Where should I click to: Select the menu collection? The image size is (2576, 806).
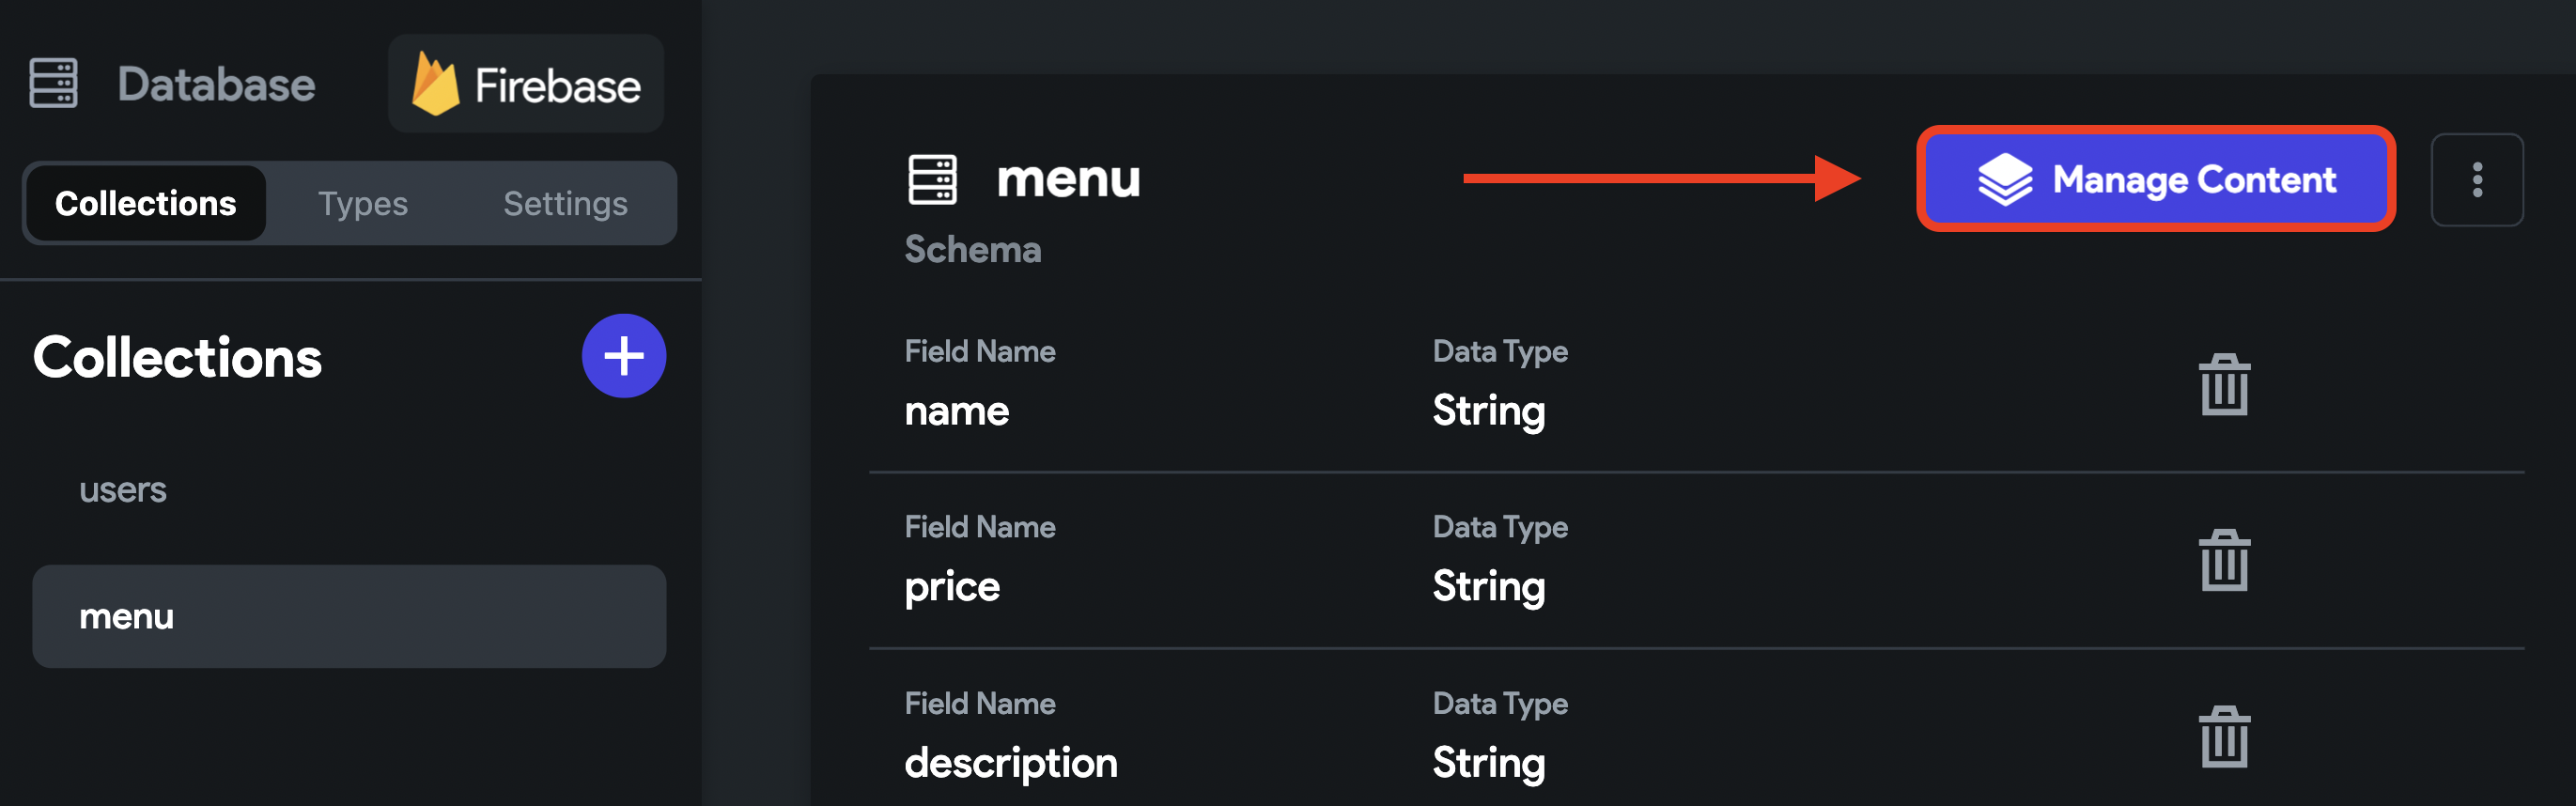(x=349, y=616)
